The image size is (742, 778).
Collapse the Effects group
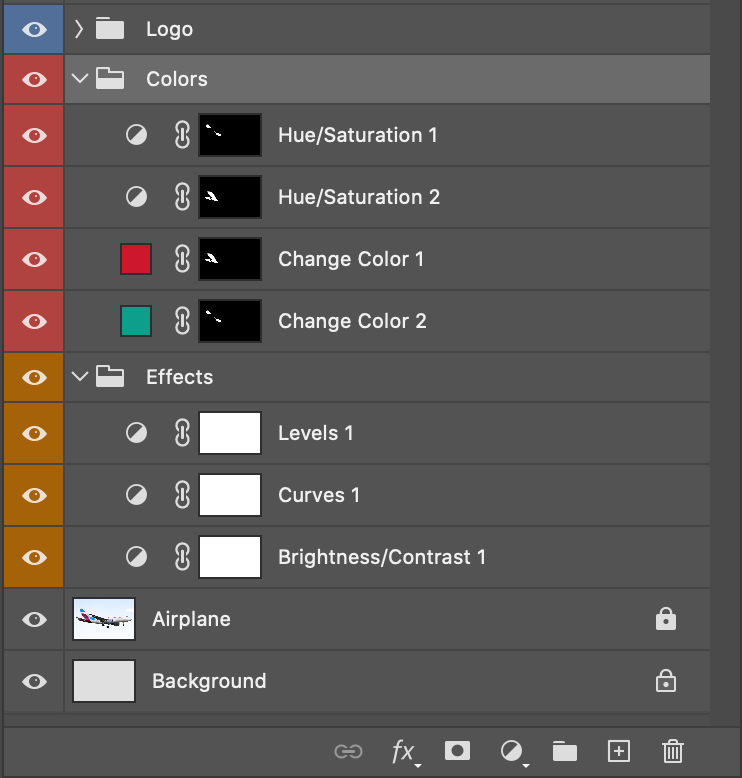pyautogui.click(x=80, y=377)
